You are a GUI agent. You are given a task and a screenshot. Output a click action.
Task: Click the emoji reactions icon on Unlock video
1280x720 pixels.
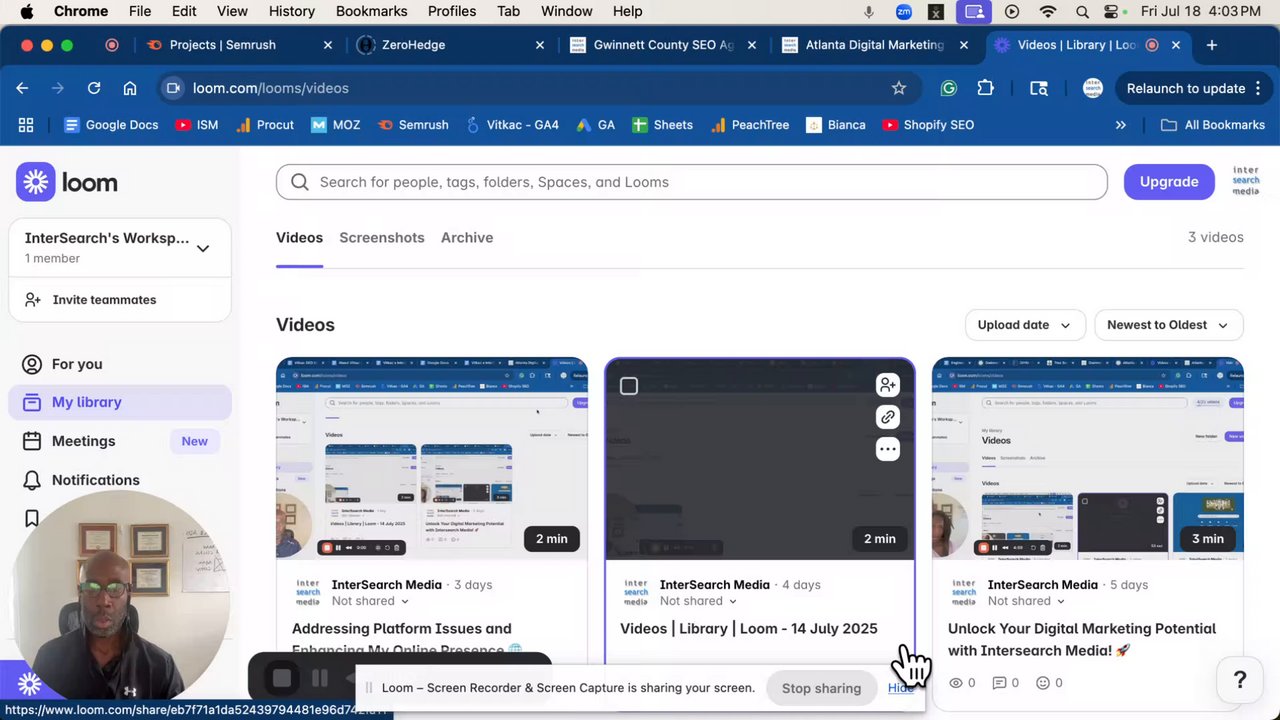click(1043, 683)
